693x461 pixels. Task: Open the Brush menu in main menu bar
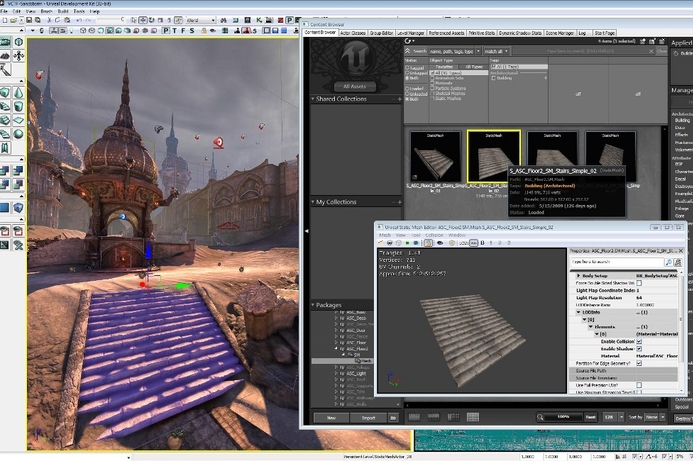point(46,11)
